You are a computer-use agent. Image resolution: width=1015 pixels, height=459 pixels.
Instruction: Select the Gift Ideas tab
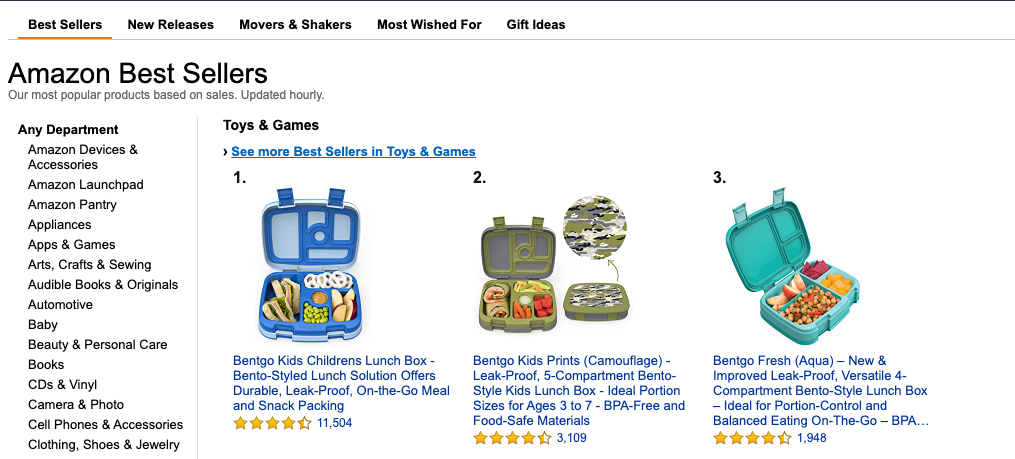535,24
